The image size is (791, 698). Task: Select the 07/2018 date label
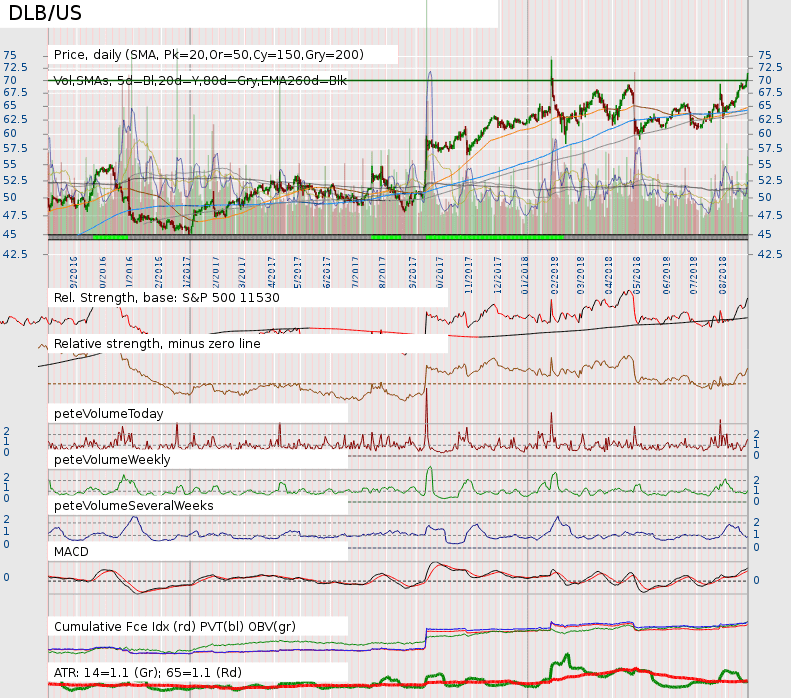tap(694, 275)
